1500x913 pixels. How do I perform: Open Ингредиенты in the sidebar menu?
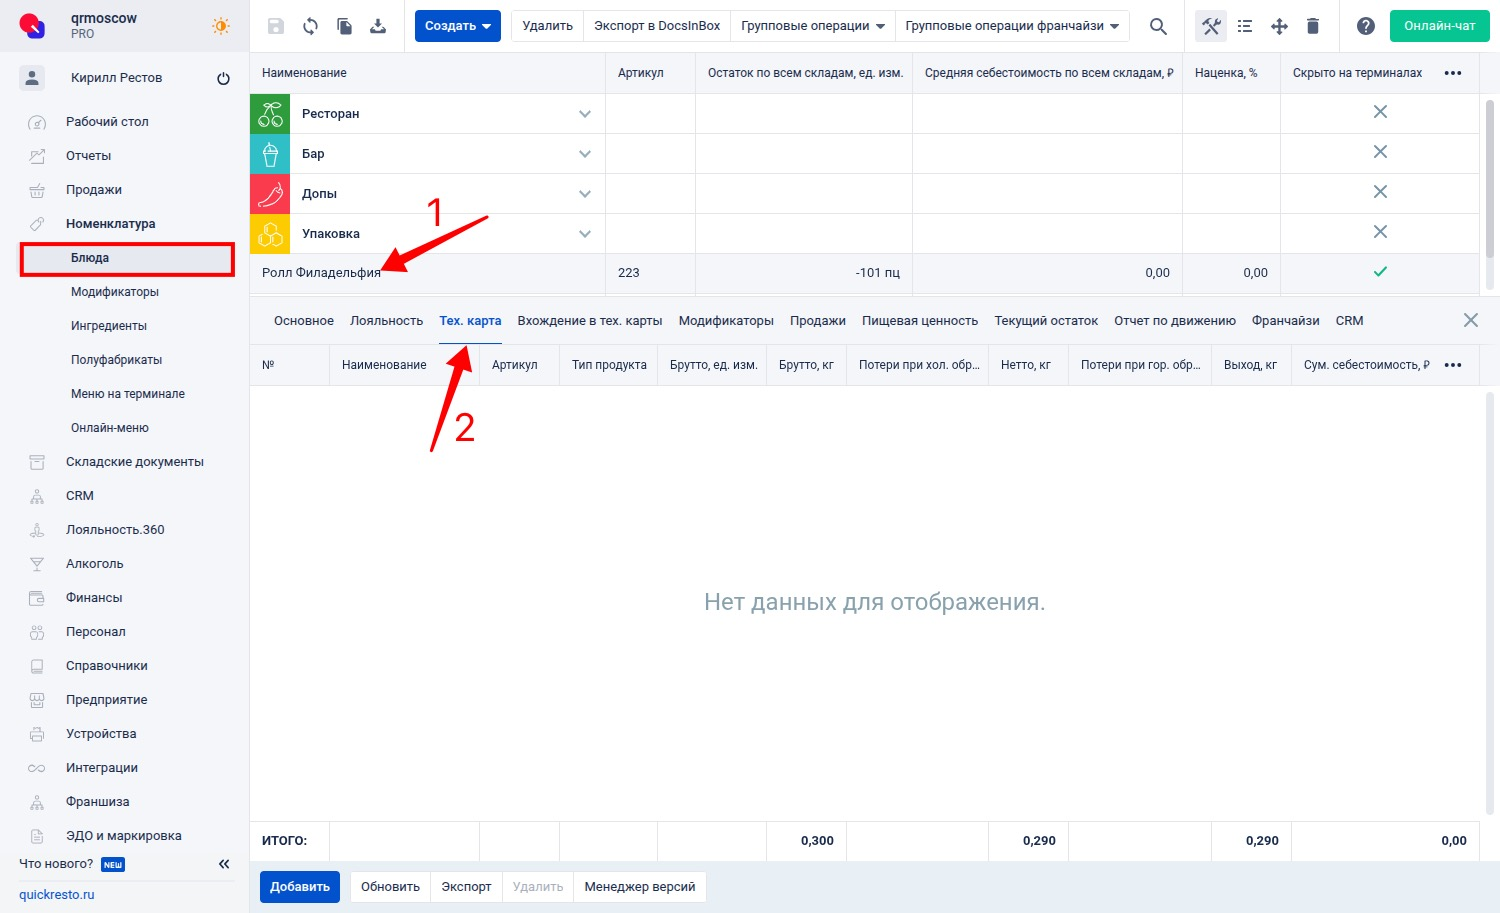coord(109,326)
